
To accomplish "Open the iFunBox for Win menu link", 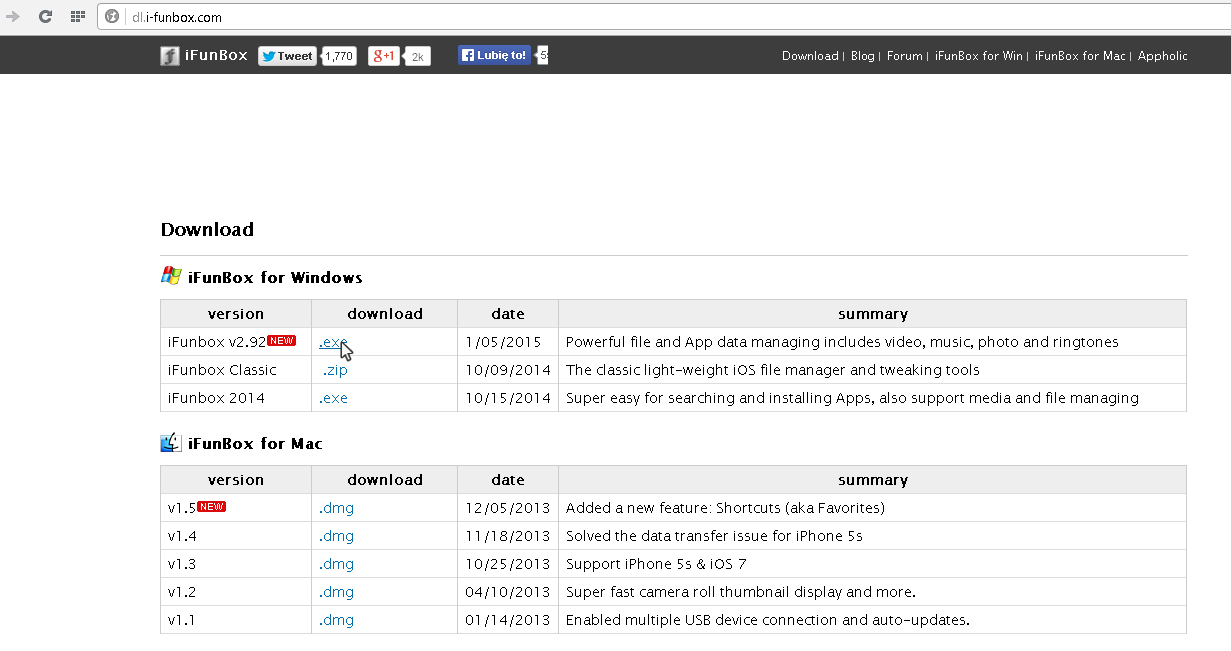I will pyautogui.click(x=979, y=56).
